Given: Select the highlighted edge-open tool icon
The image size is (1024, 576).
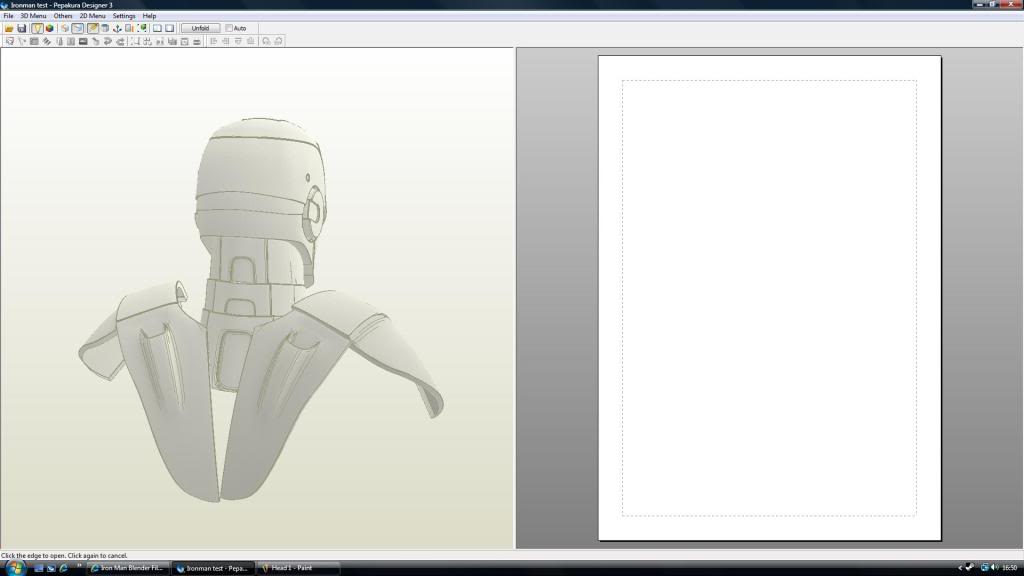Looking at the screenshot, I should pos(78,29).
